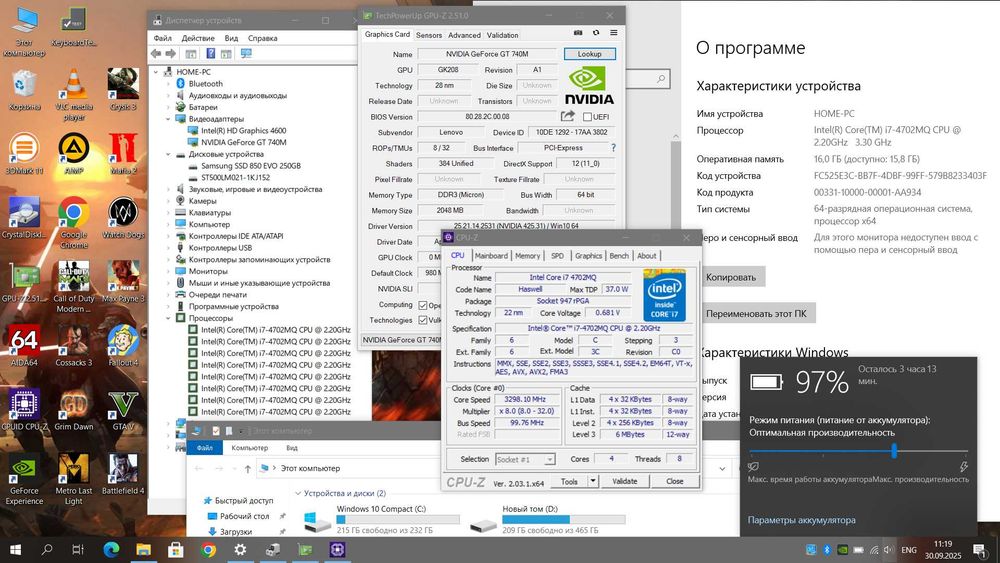
Task: Click the battery power mode slider
Action: [x=893, y=451]
